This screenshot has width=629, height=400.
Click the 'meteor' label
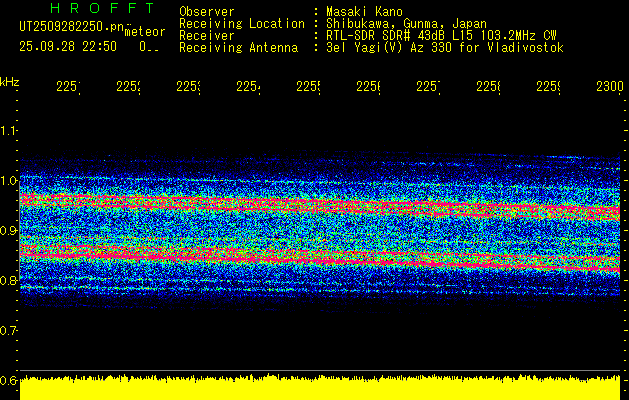[x=145, y=31]
